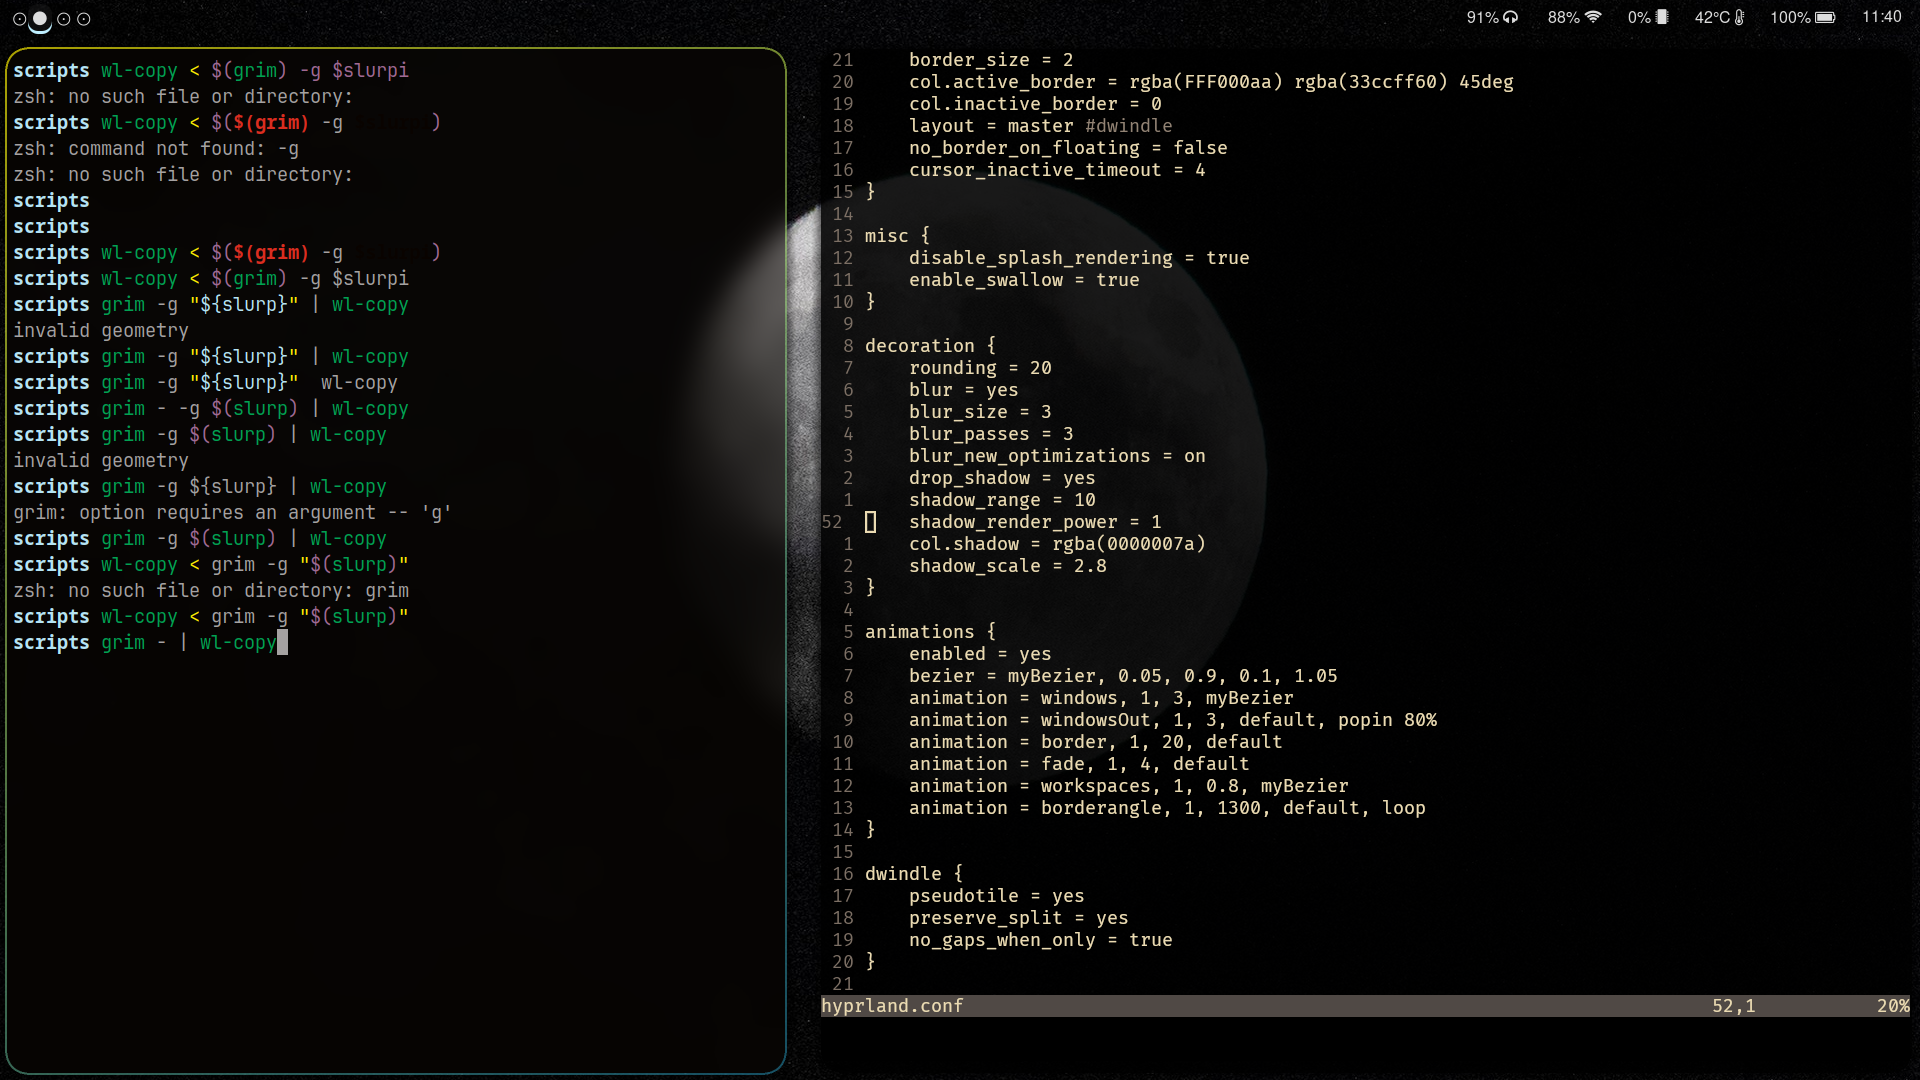Open the WiFi 88% status icon
This screenshot has width=1920, height=1080.
click(x=1593, y=17)
